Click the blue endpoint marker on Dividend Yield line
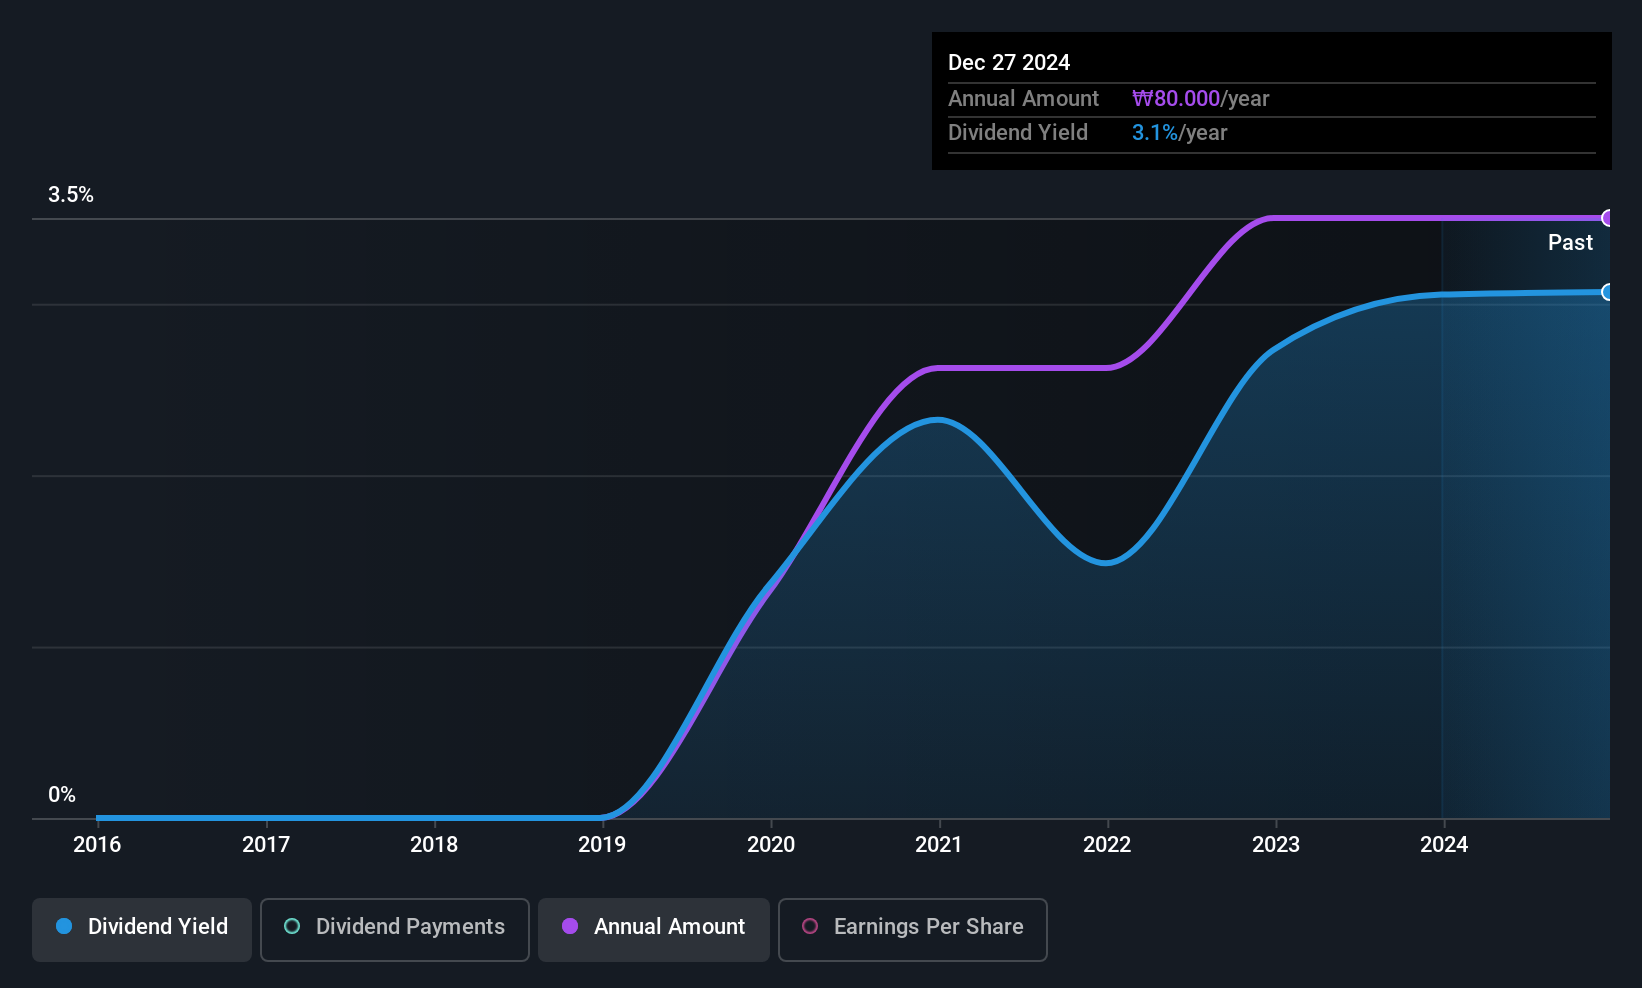 (x=1608, y=292)
